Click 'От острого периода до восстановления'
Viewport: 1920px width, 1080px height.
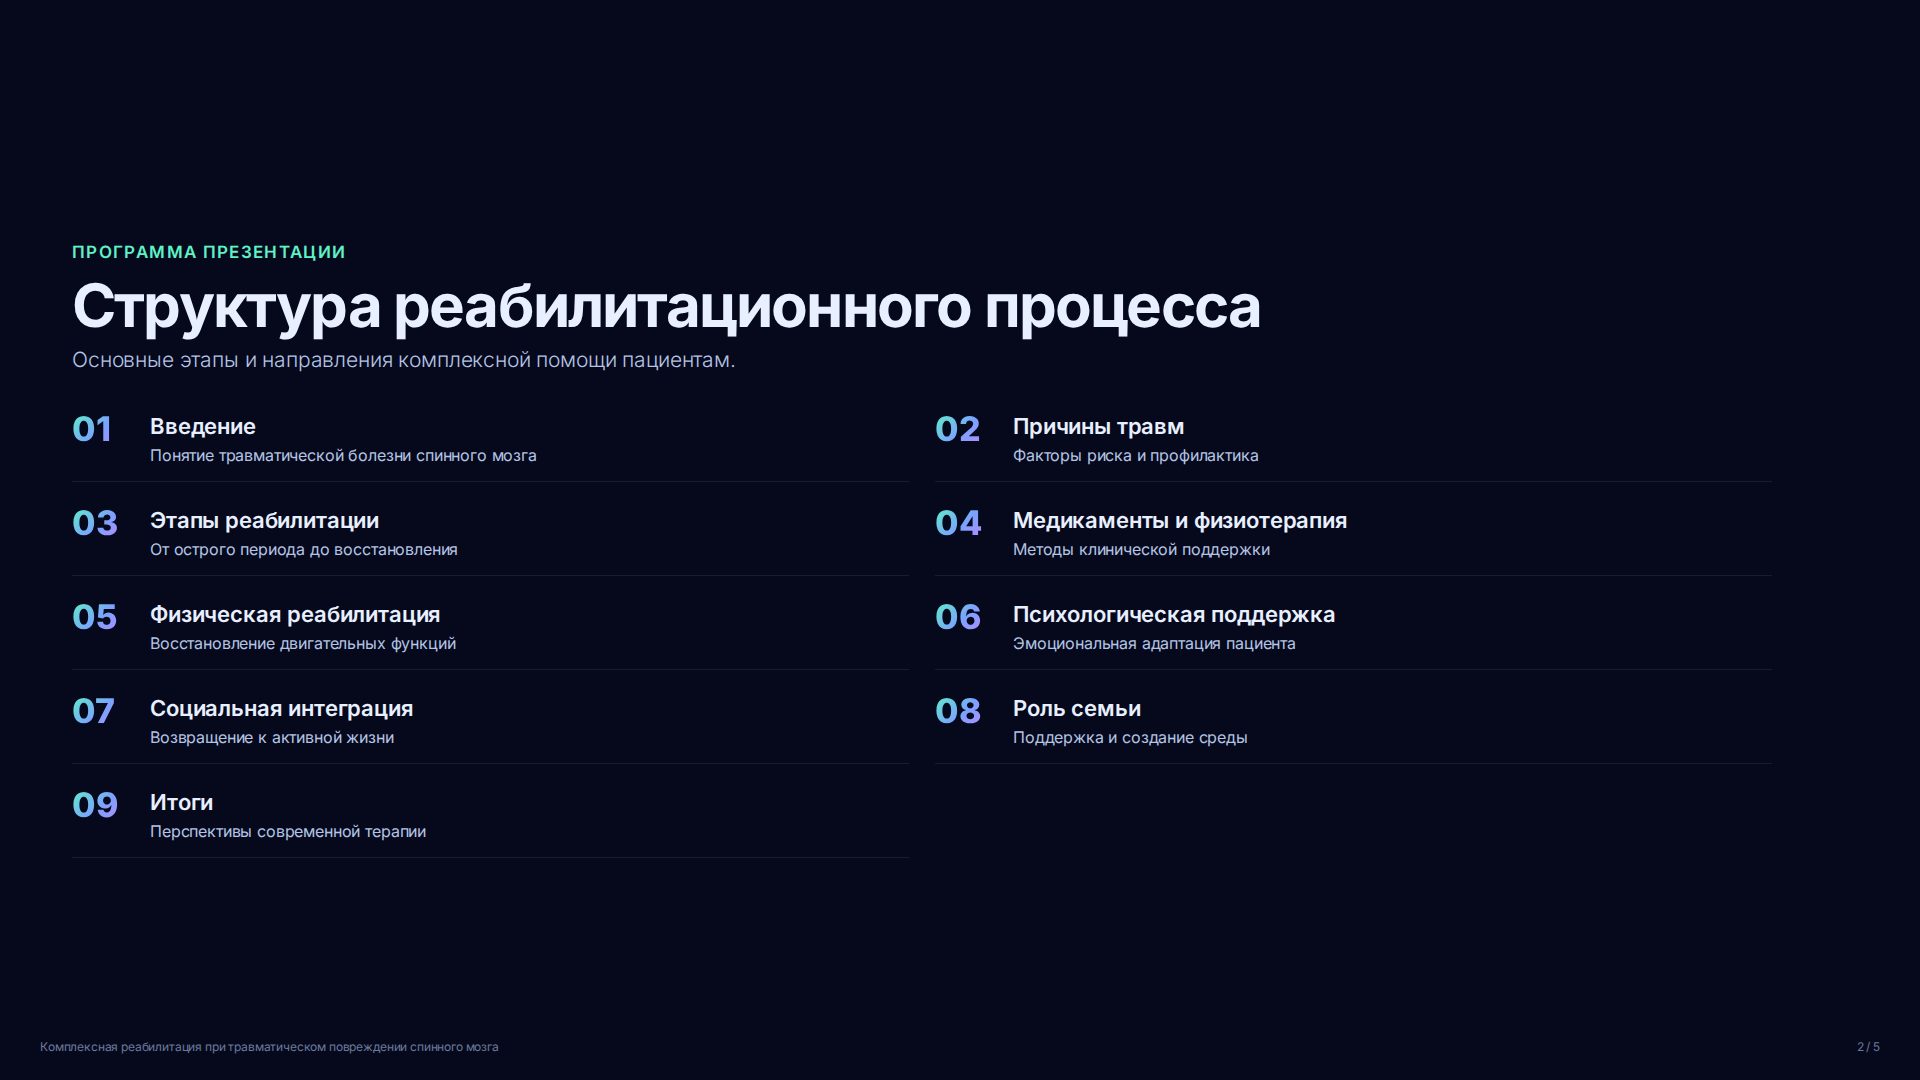coord(304,550)
